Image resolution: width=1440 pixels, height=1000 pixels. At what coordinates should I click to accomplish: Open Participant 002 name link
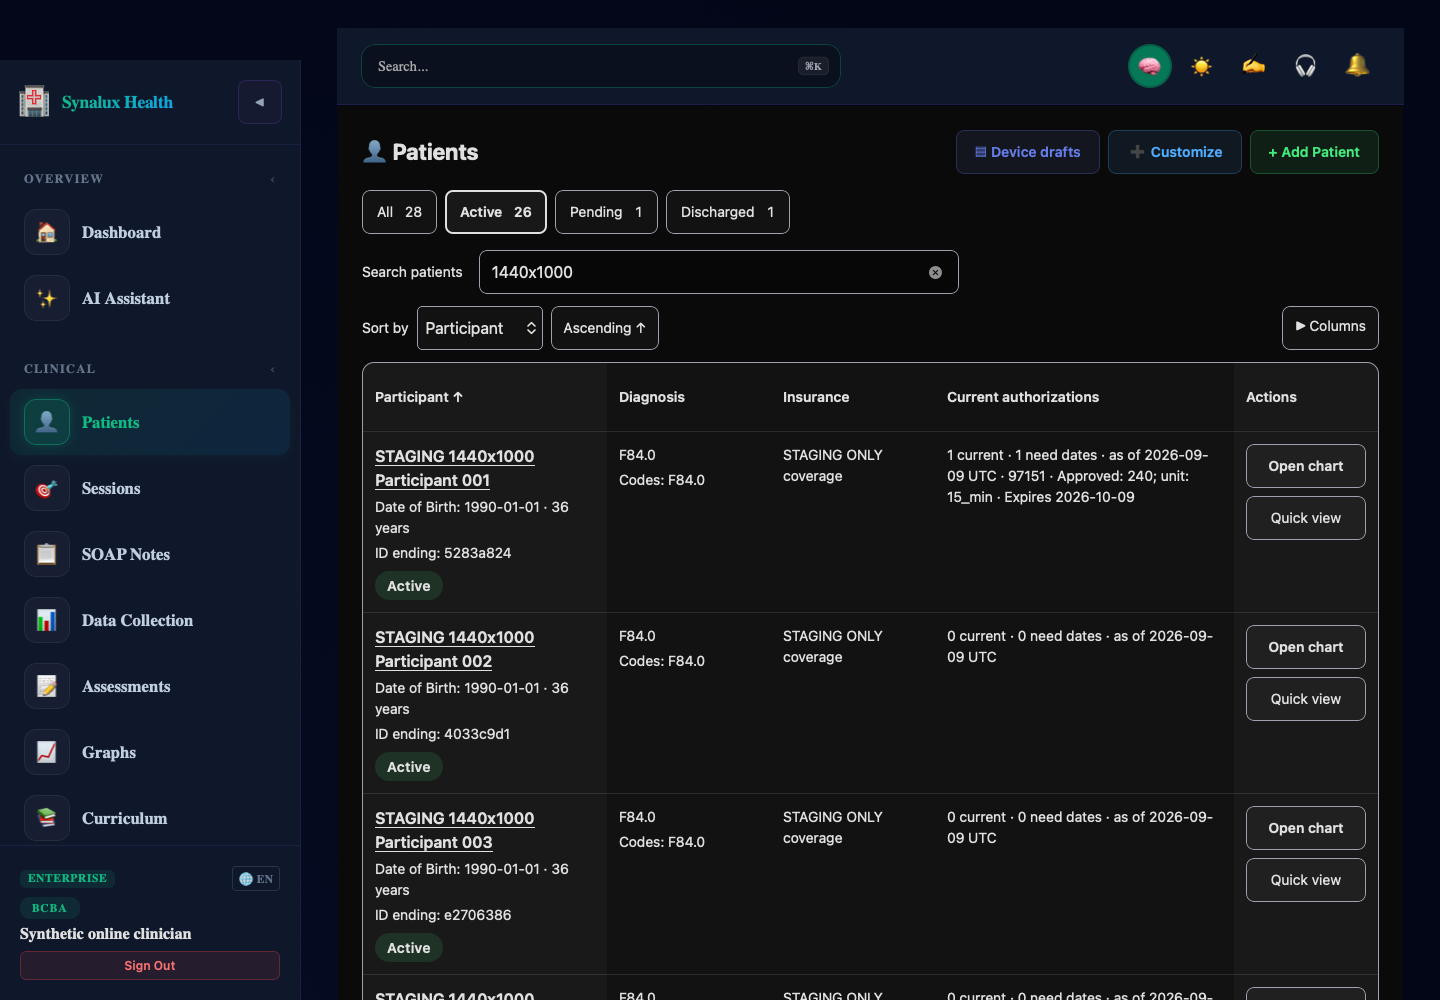coord(455,649)
